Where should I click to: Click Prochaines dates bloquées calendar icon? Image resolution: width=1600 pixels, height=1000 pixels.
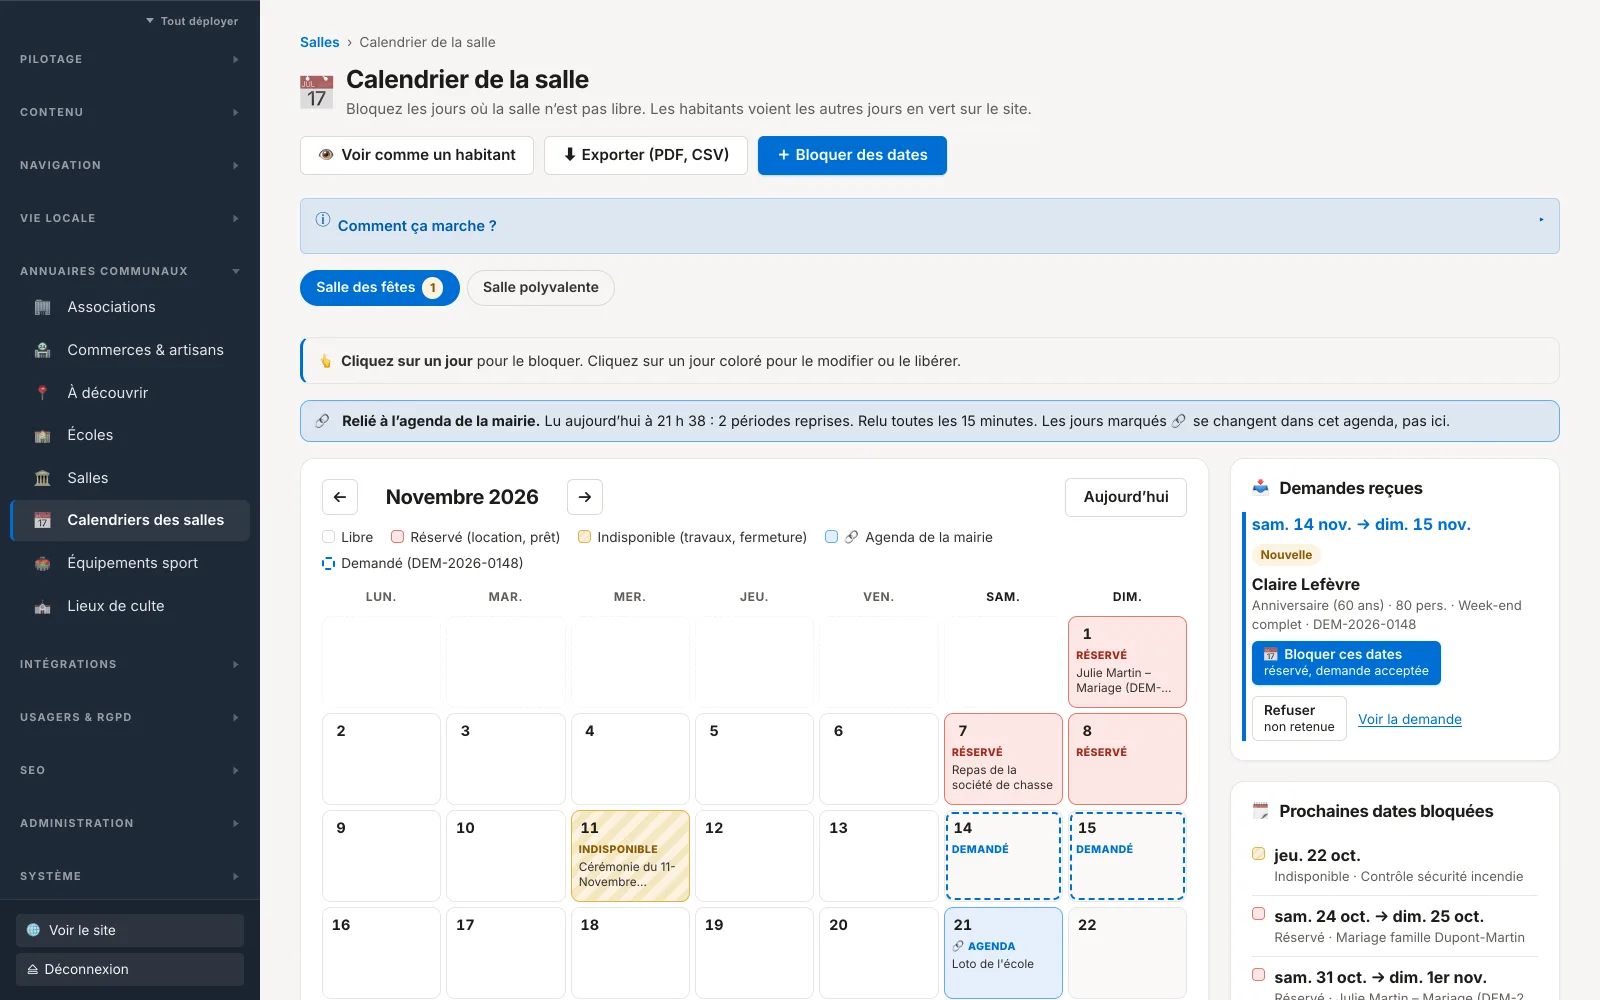[x=1260, y=811]
